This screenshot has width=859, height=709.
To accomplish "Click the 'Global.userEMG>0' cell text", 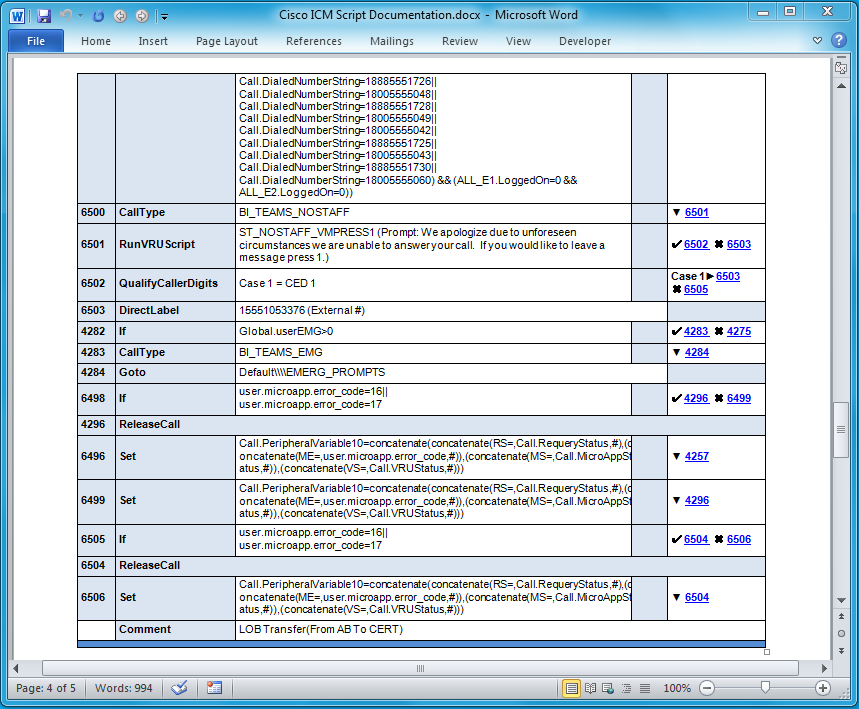I will coord(286,331).
